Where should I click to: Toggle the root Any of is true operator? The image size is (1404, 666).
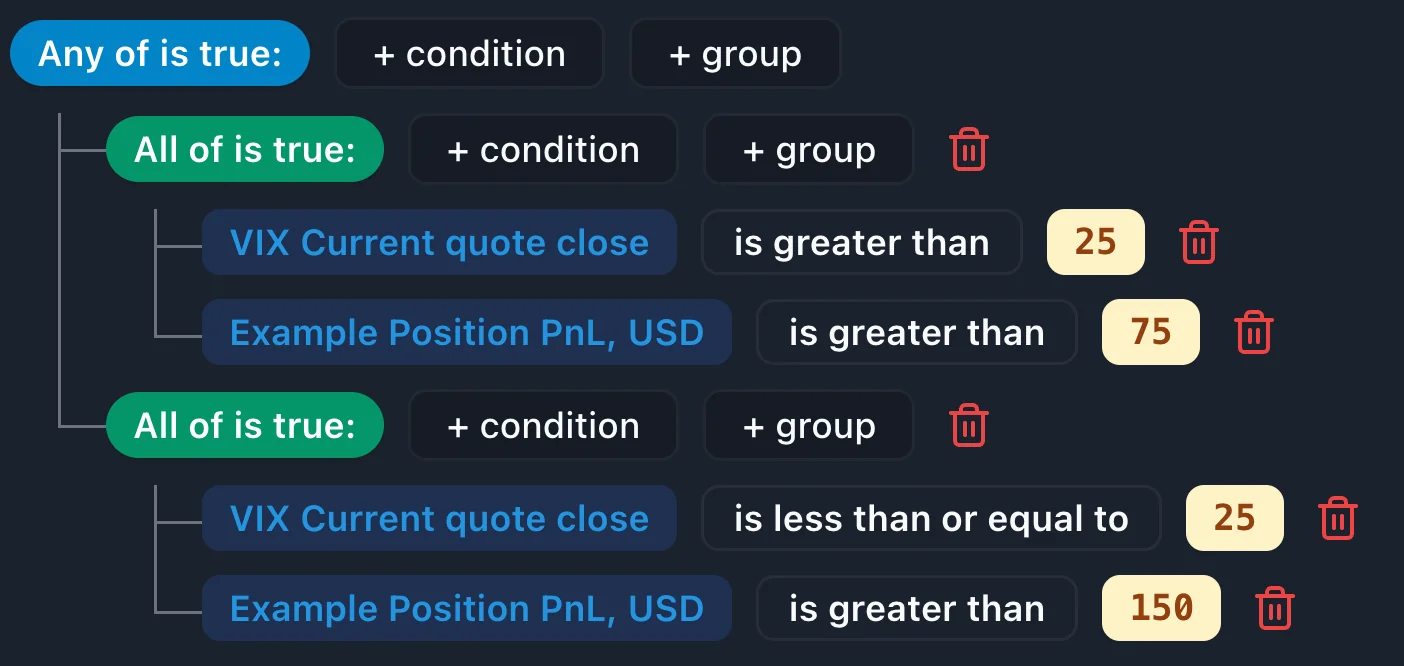[x=159, y=53]
